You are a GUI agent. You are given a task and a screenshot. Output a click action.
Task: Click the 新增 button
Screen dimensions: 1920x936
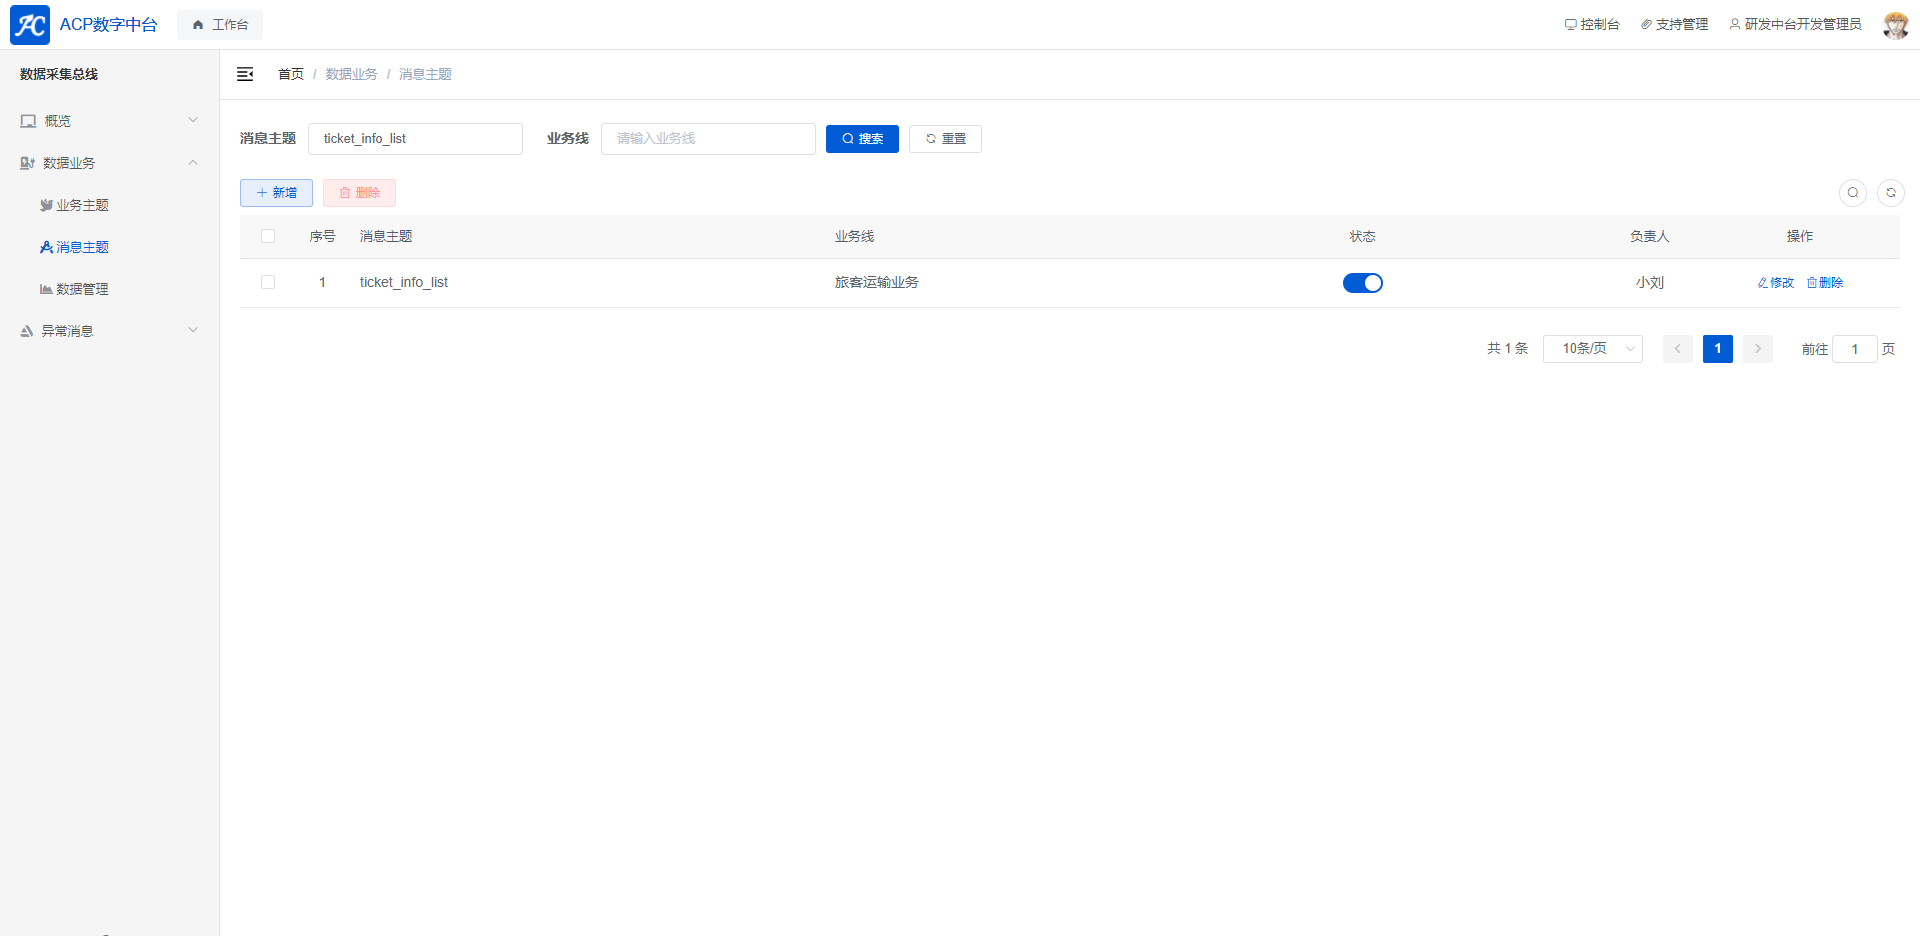tap(276, 193)
